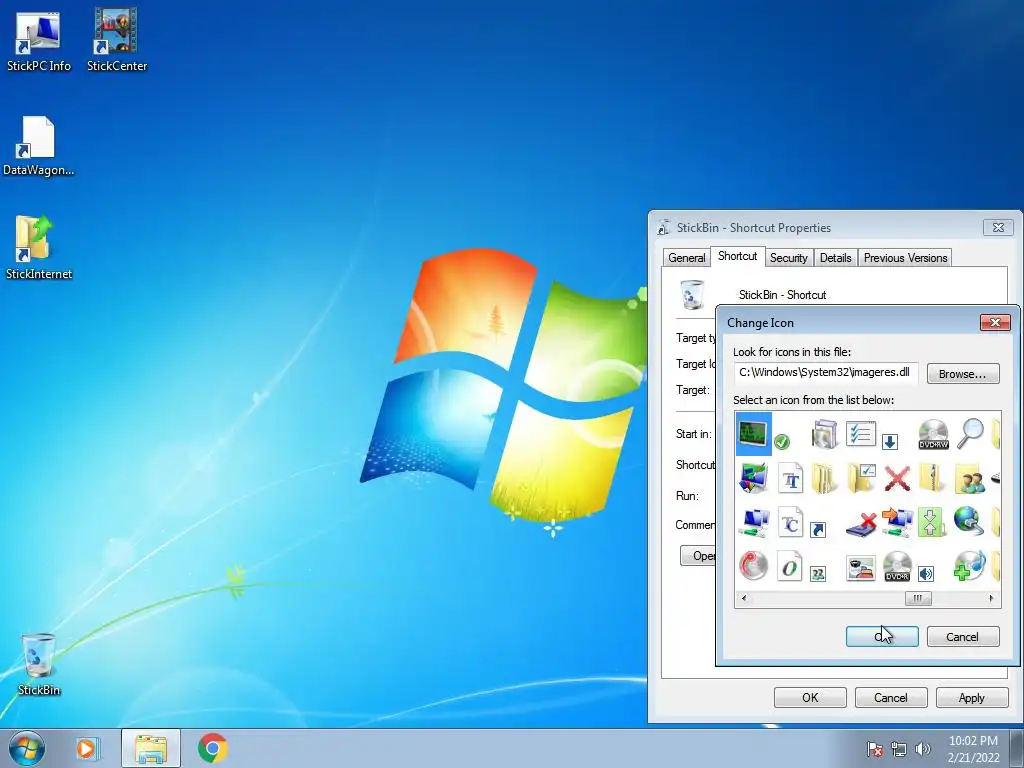Cancel the Change Icon dialog
The image size is (1024, 768).
pos(963,637)
